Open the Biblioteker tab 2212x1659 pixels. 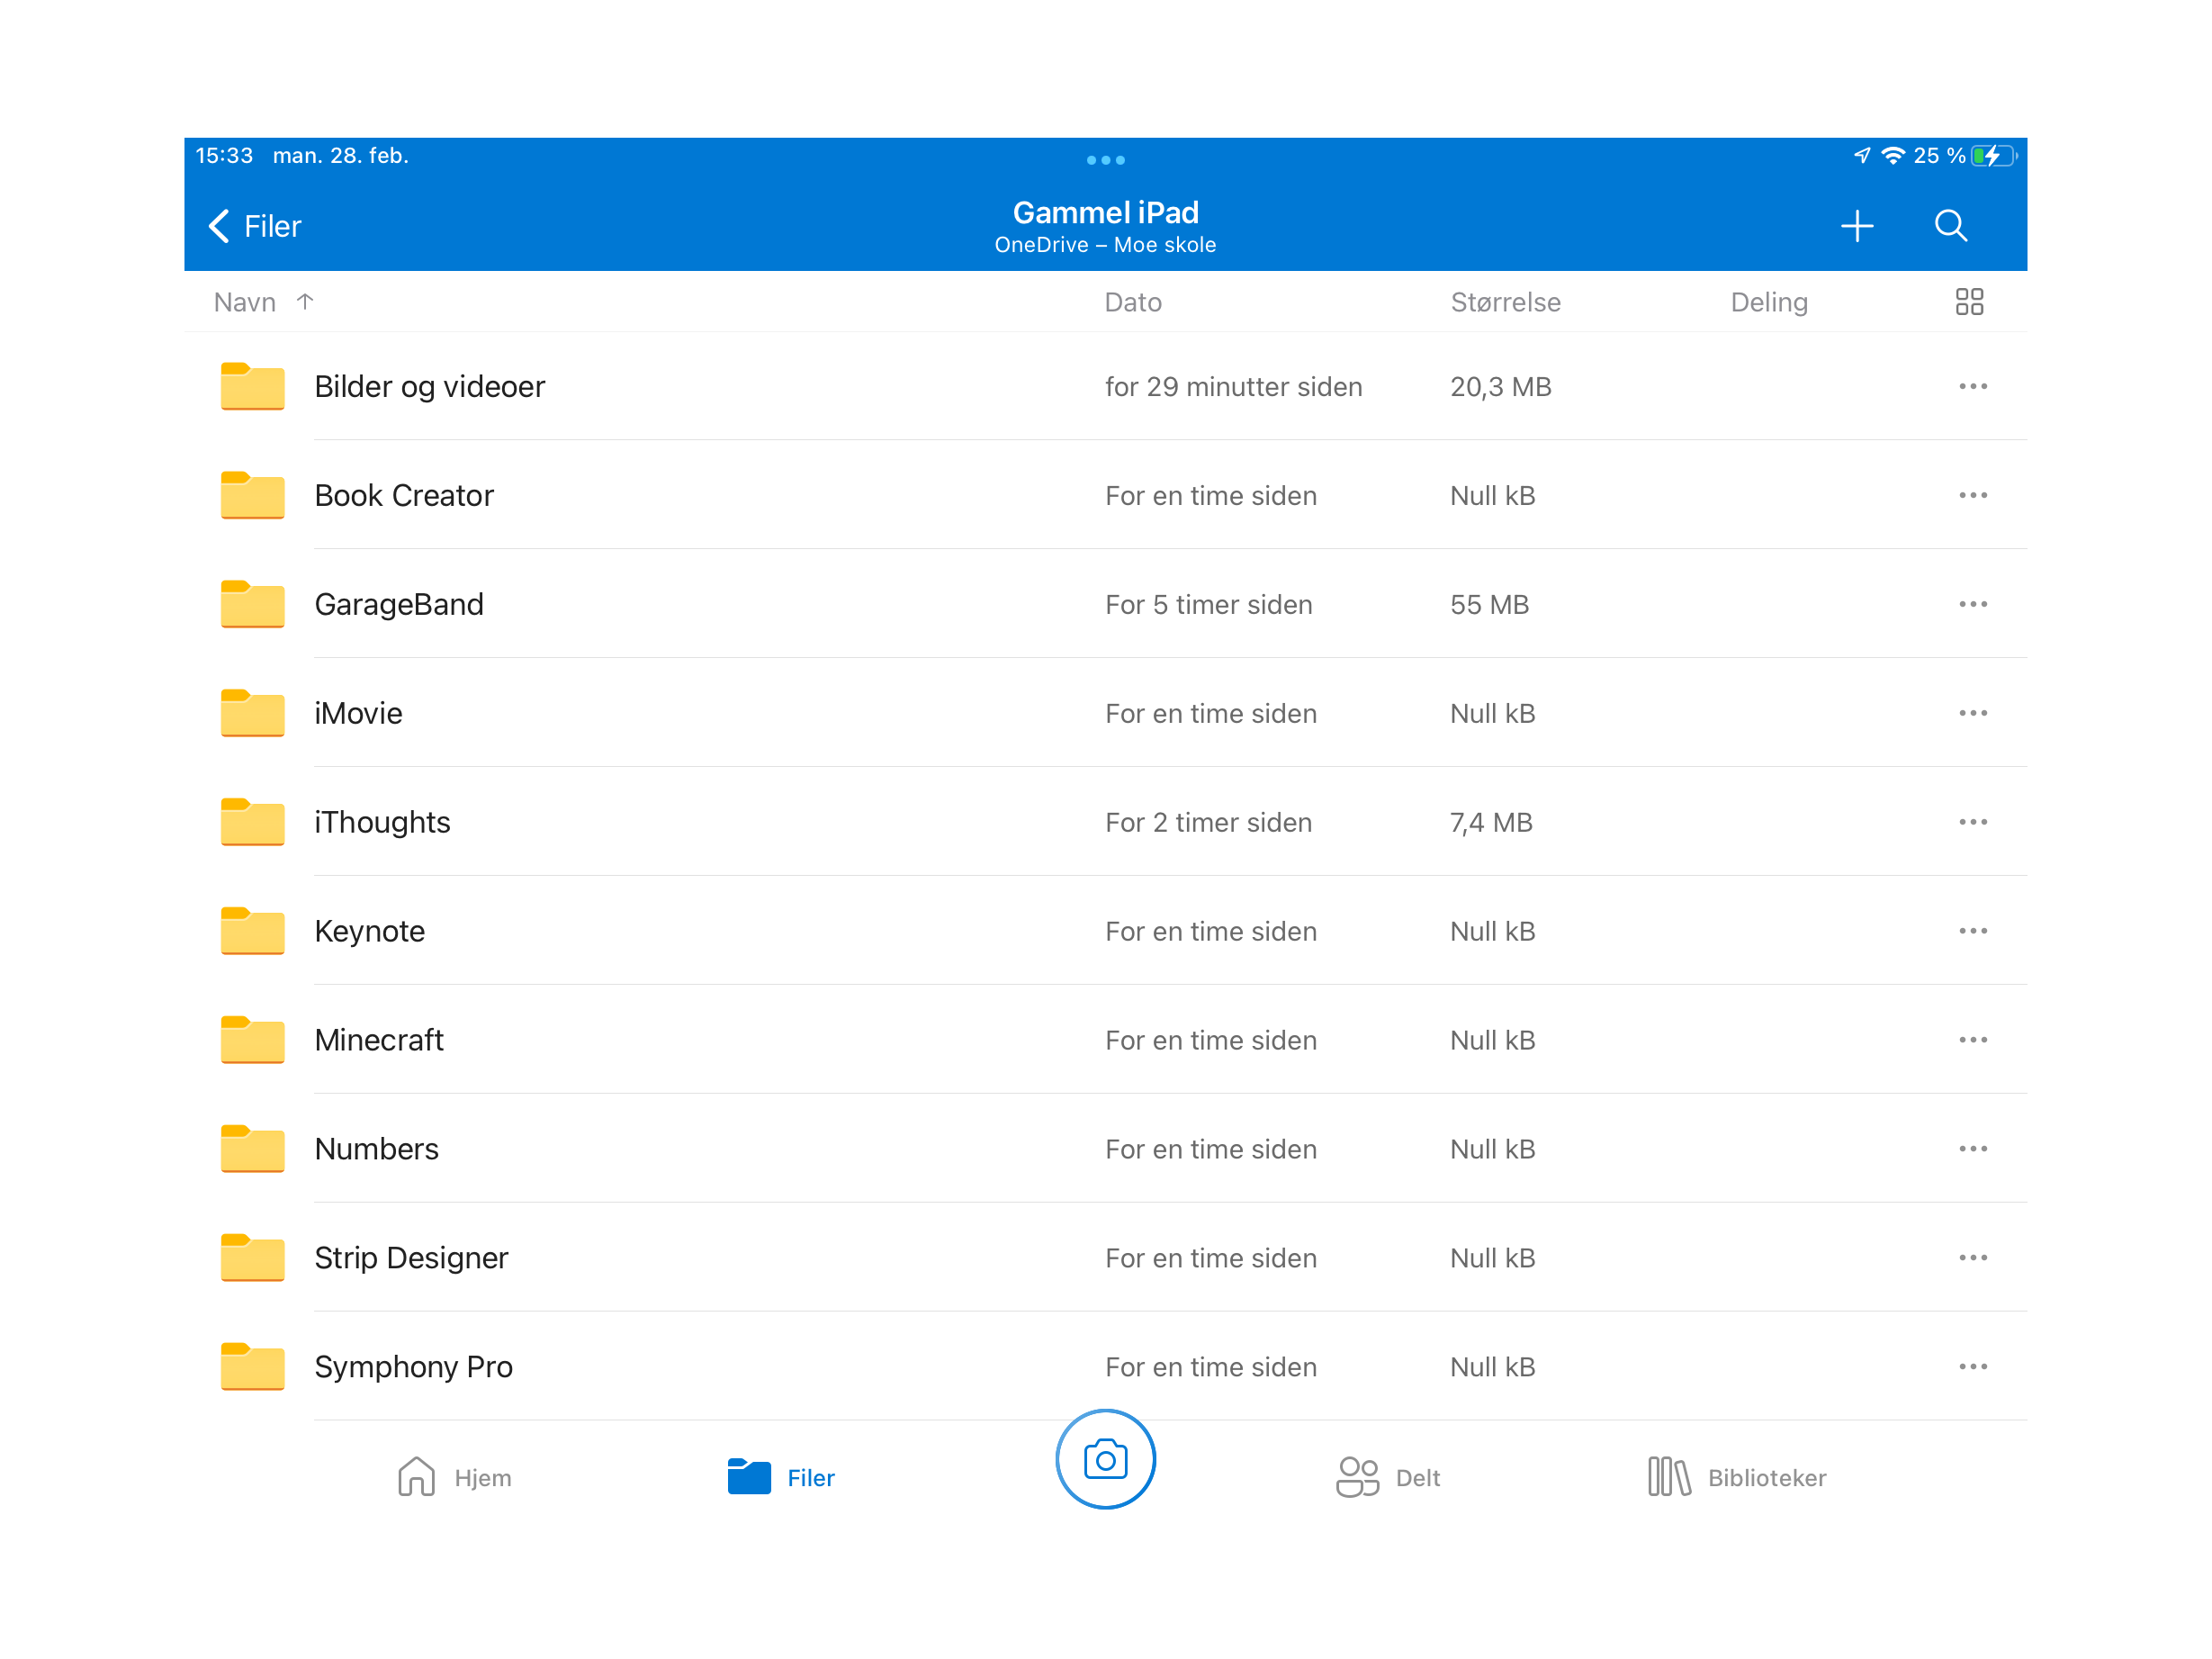pos(1737,1477)
